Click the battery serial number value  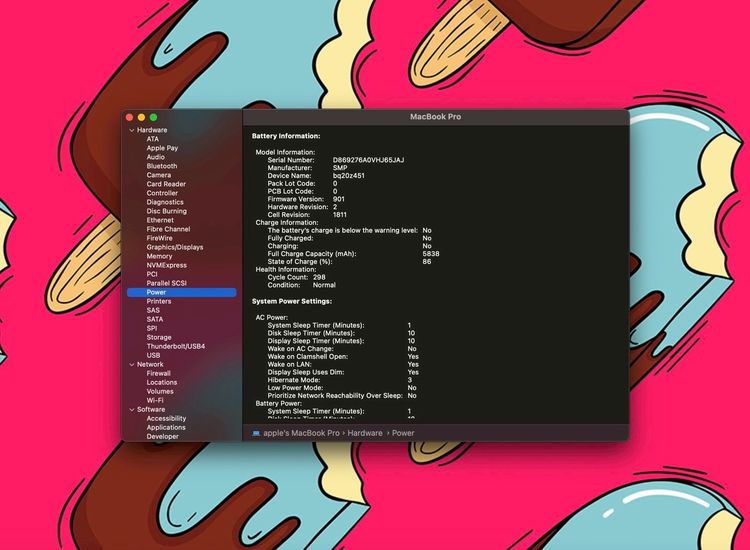point(368,160)
